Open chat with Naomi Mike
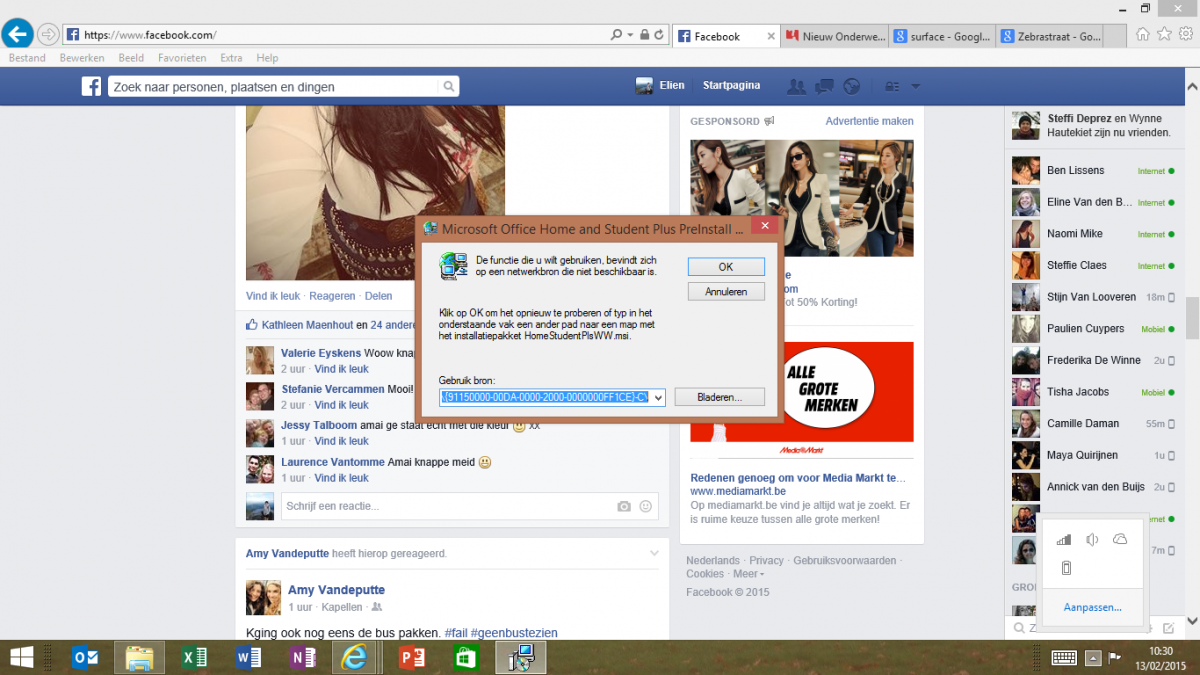This screenshot has height=675, width=1200. pyautogui.click(x=1093, y=233)
